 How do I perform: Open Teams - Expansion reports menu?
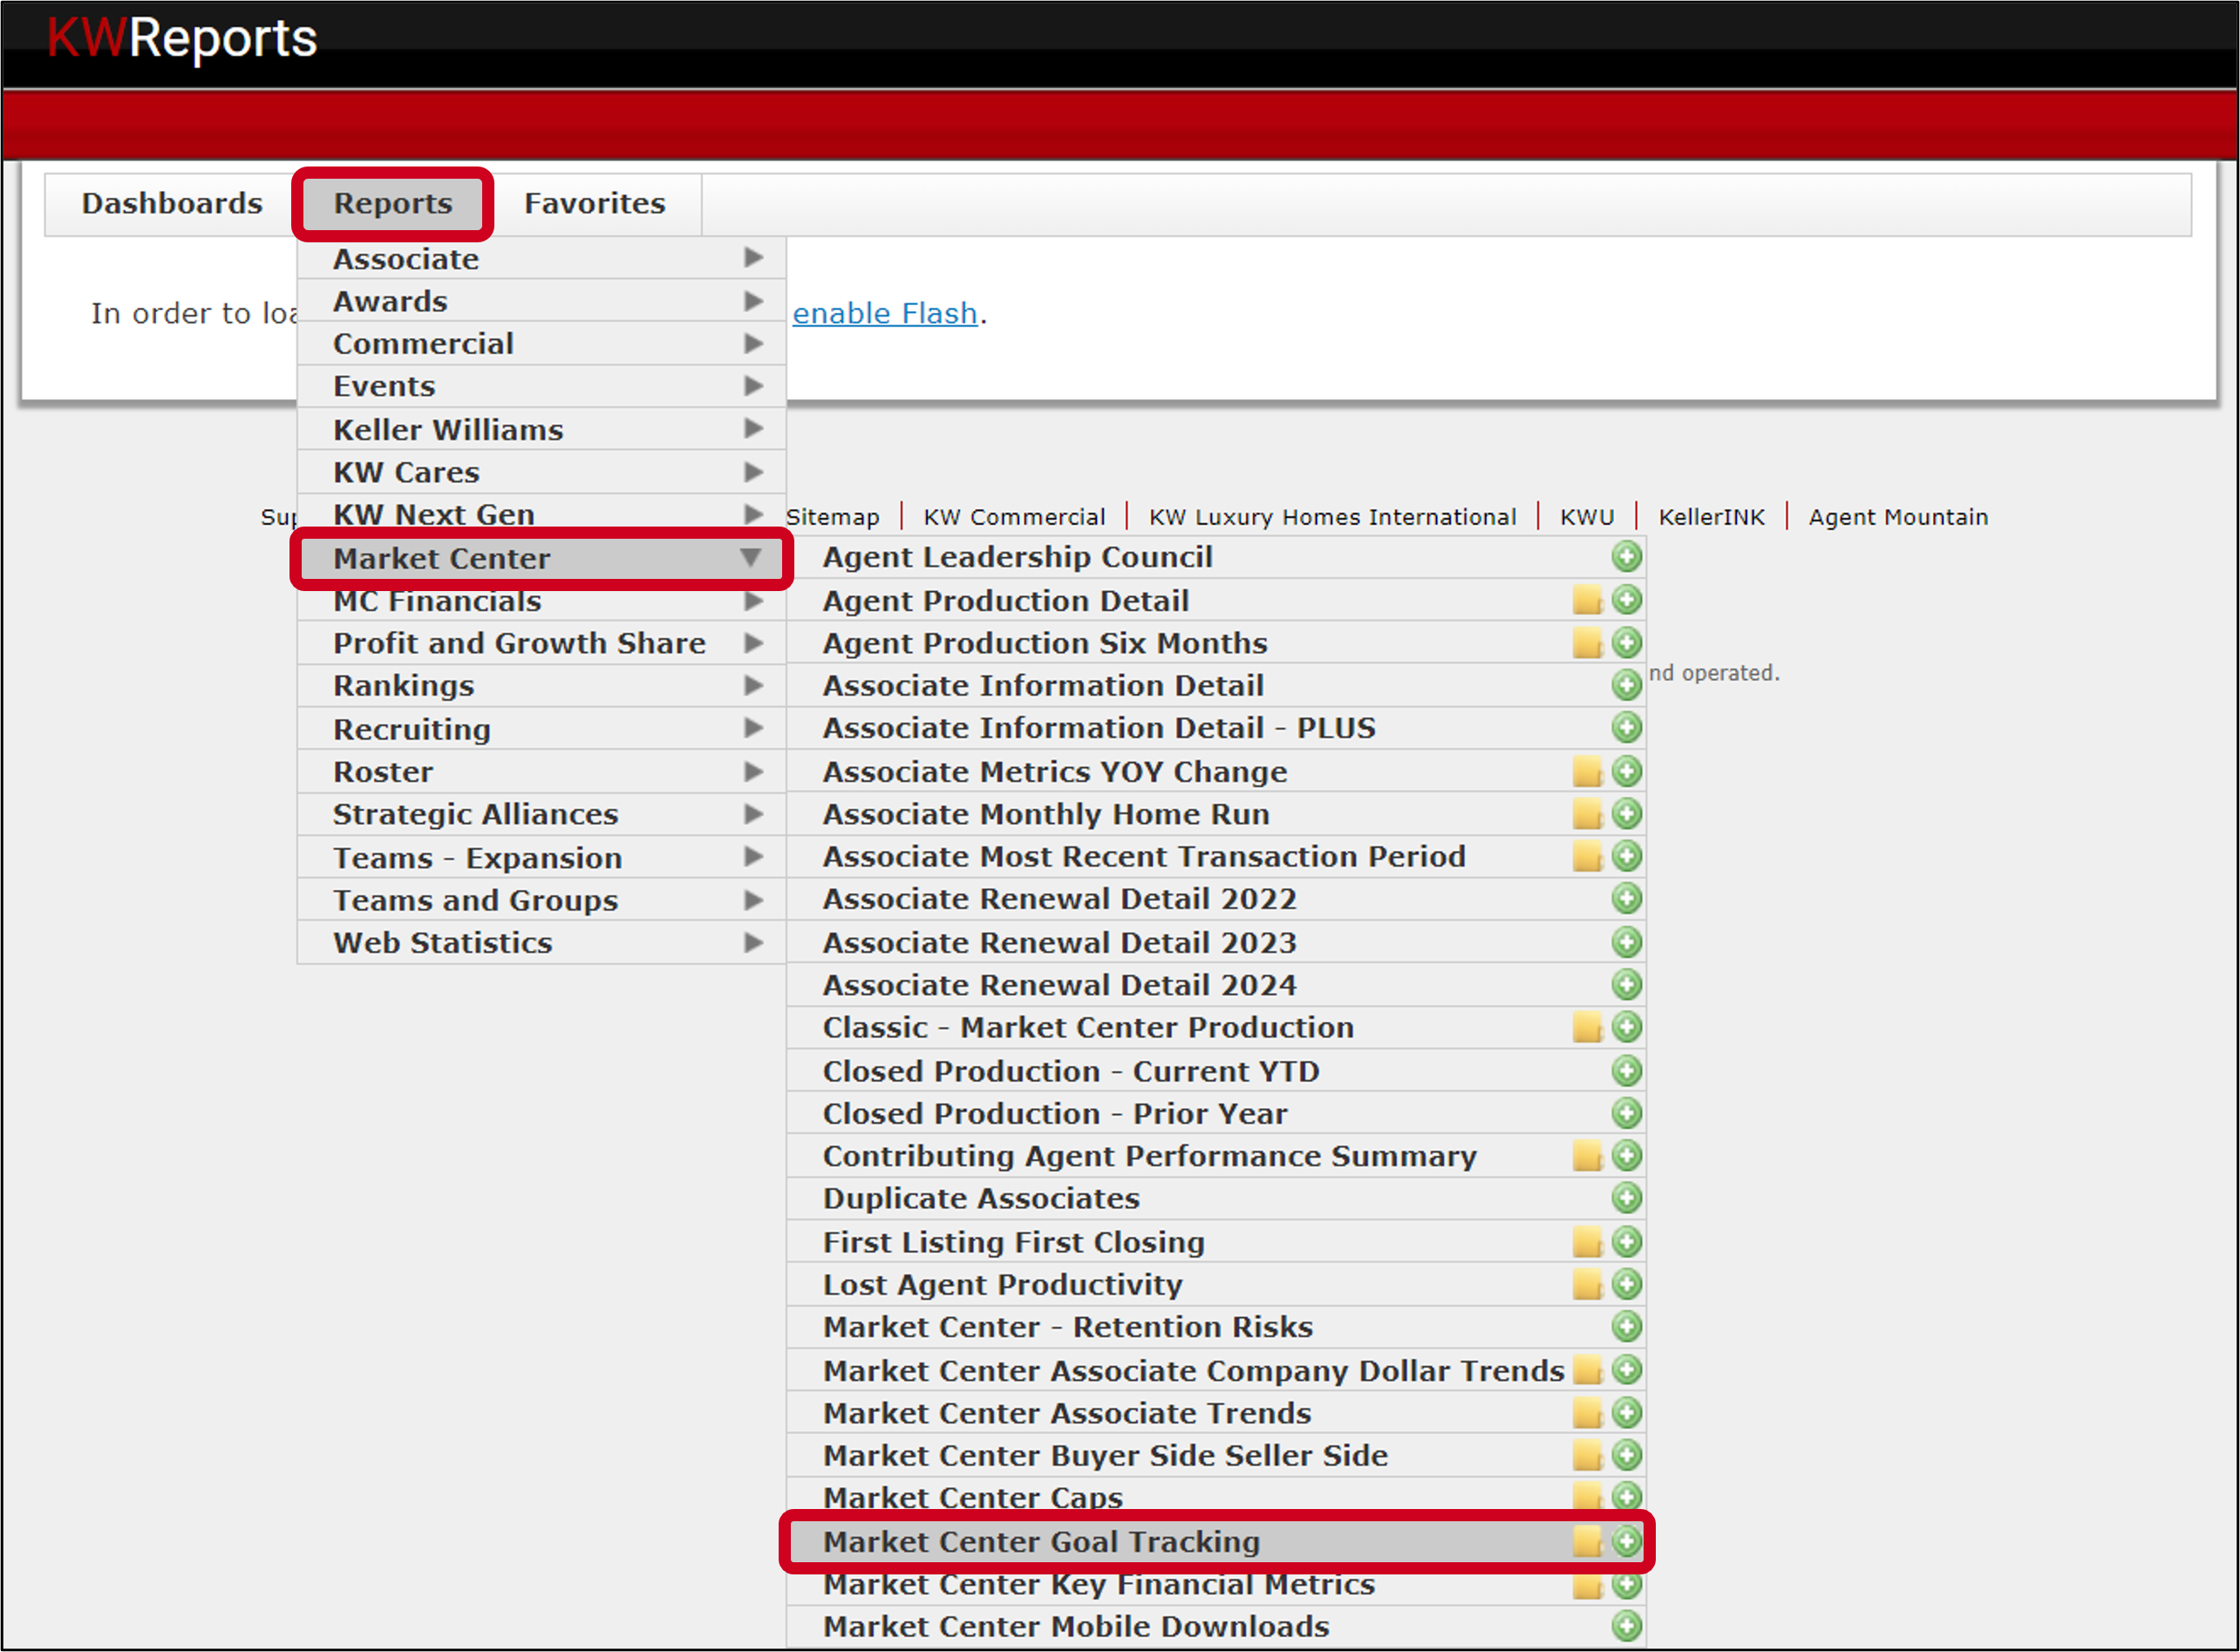(x=541, y=858)
